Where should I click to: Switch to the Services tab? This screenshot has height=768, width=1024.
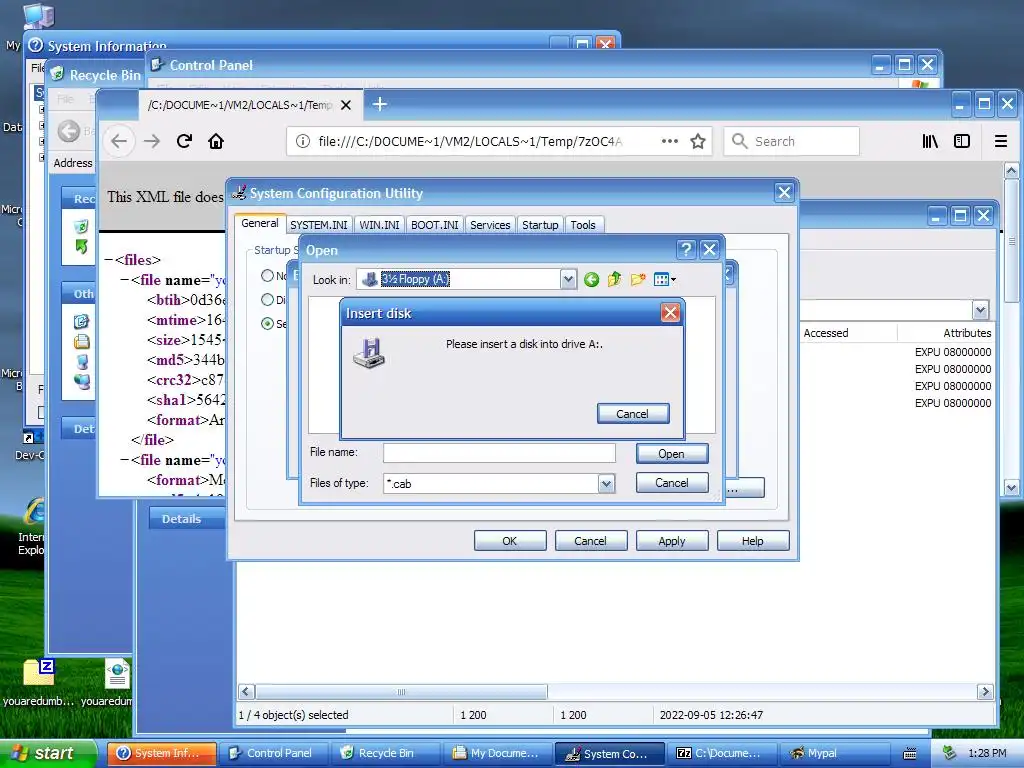tap(490, 225)
